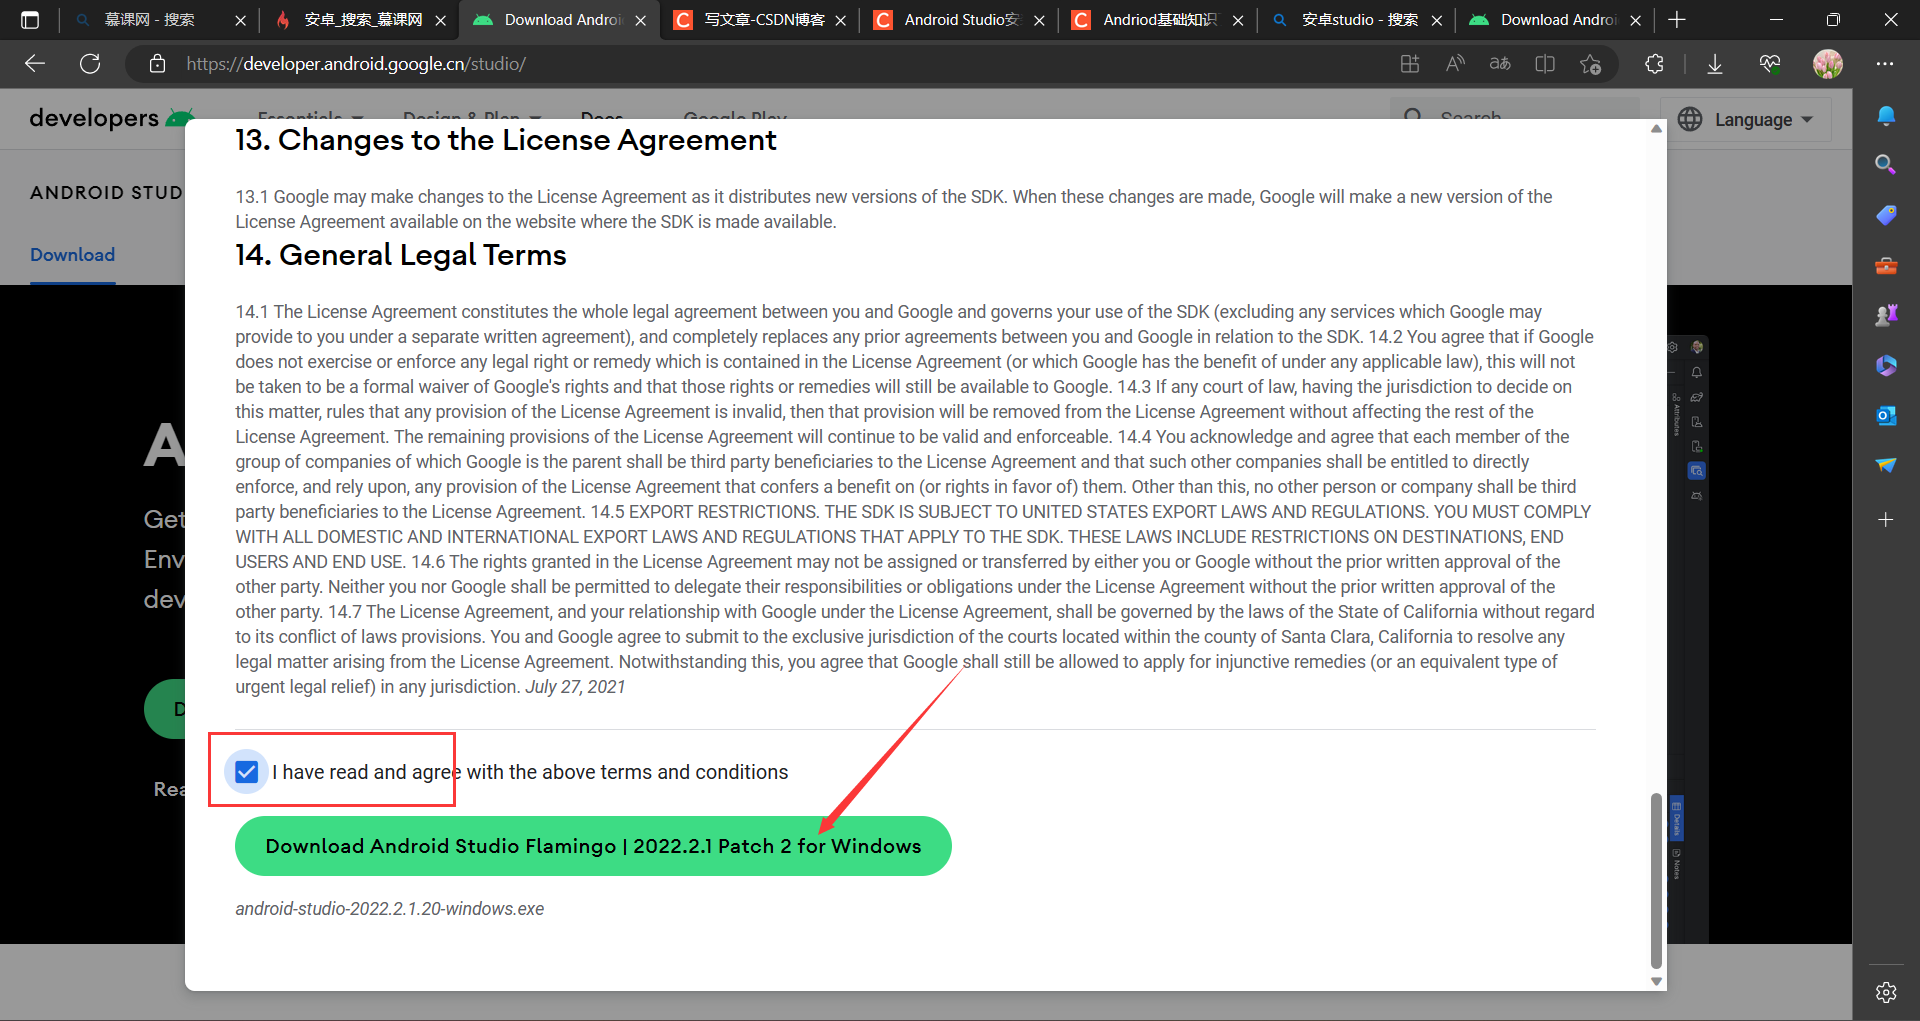1920x1021 pixels.
Task: Download Android Studio Flamingo for Windows
Action: pos(593,846)
